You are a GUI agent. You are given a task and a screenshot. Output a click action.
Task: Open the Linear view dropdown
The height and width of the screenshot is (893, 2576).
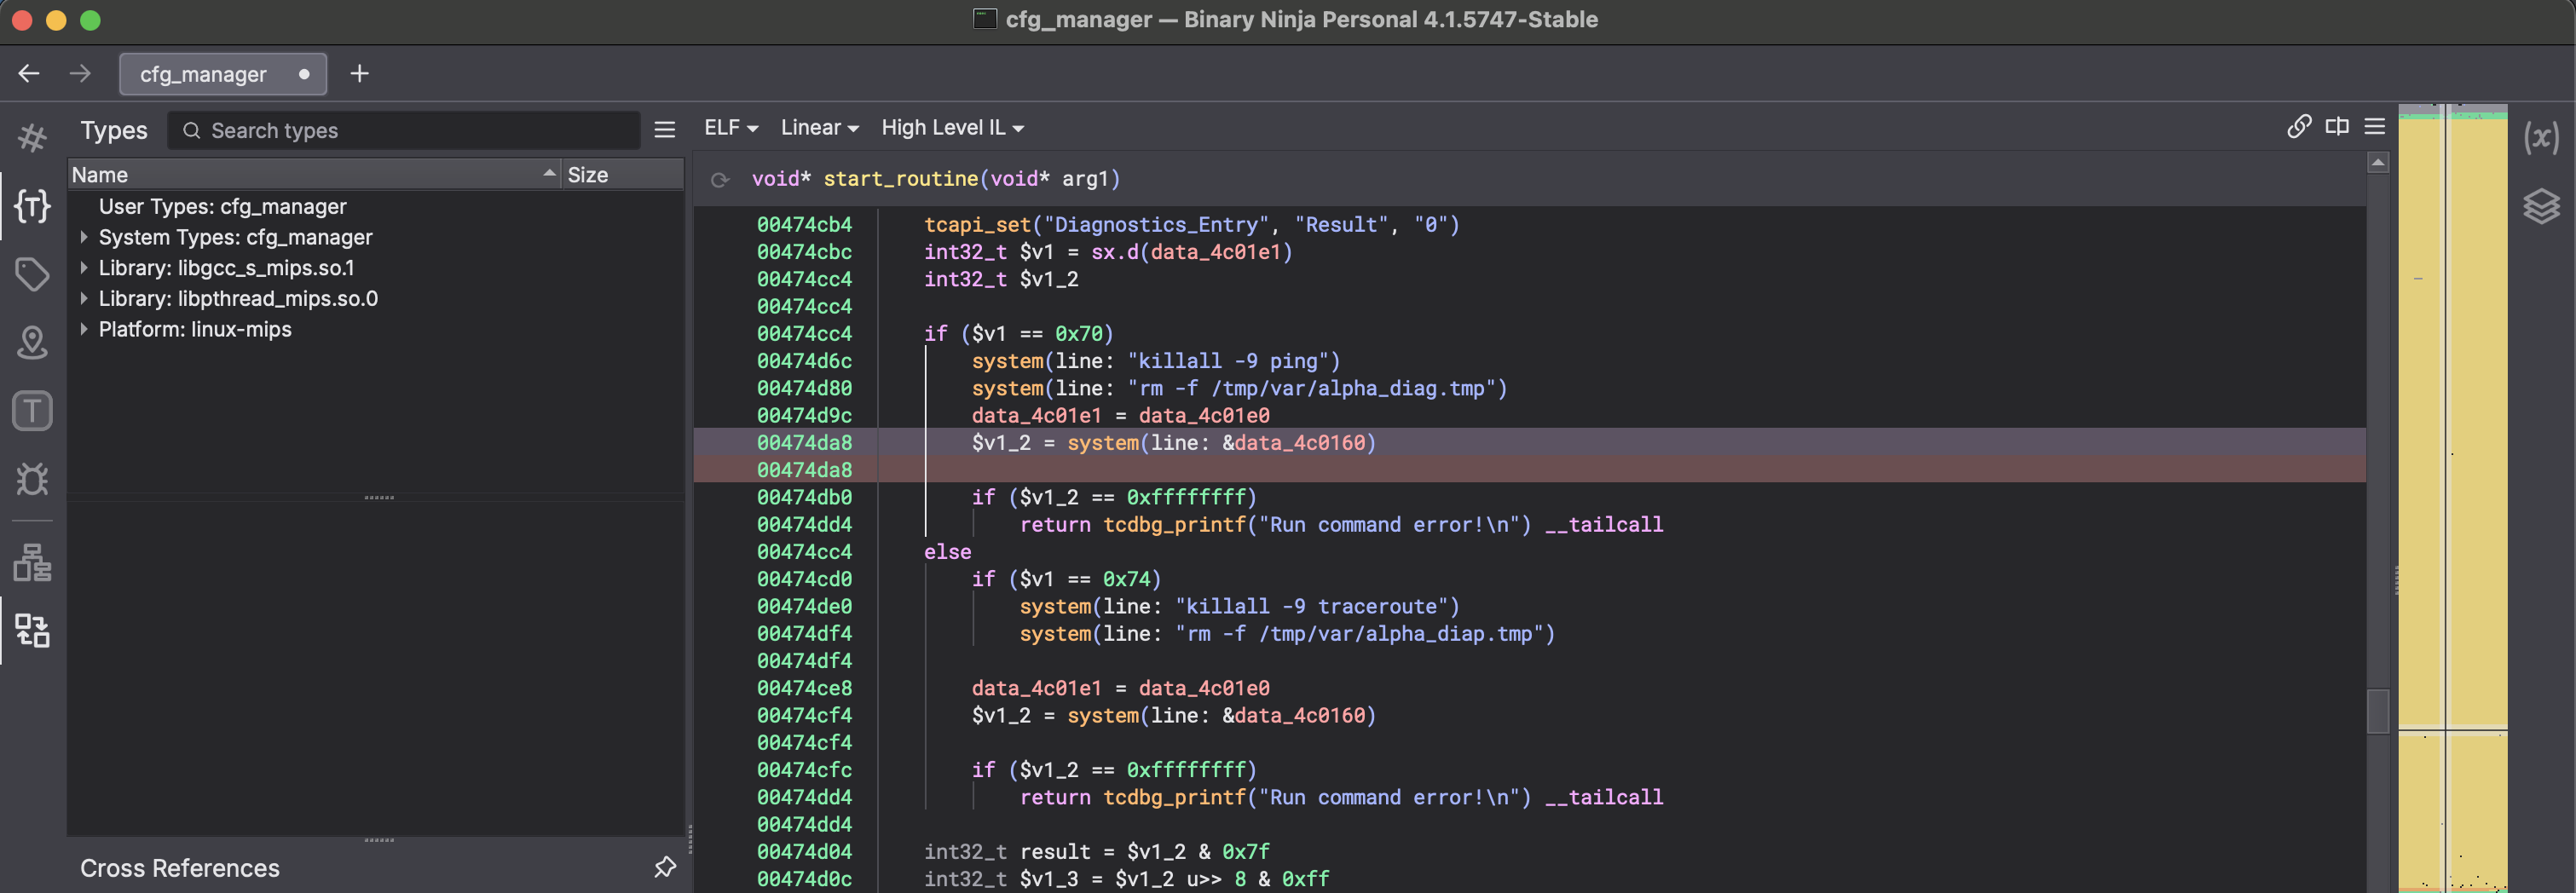click(820, 128)
